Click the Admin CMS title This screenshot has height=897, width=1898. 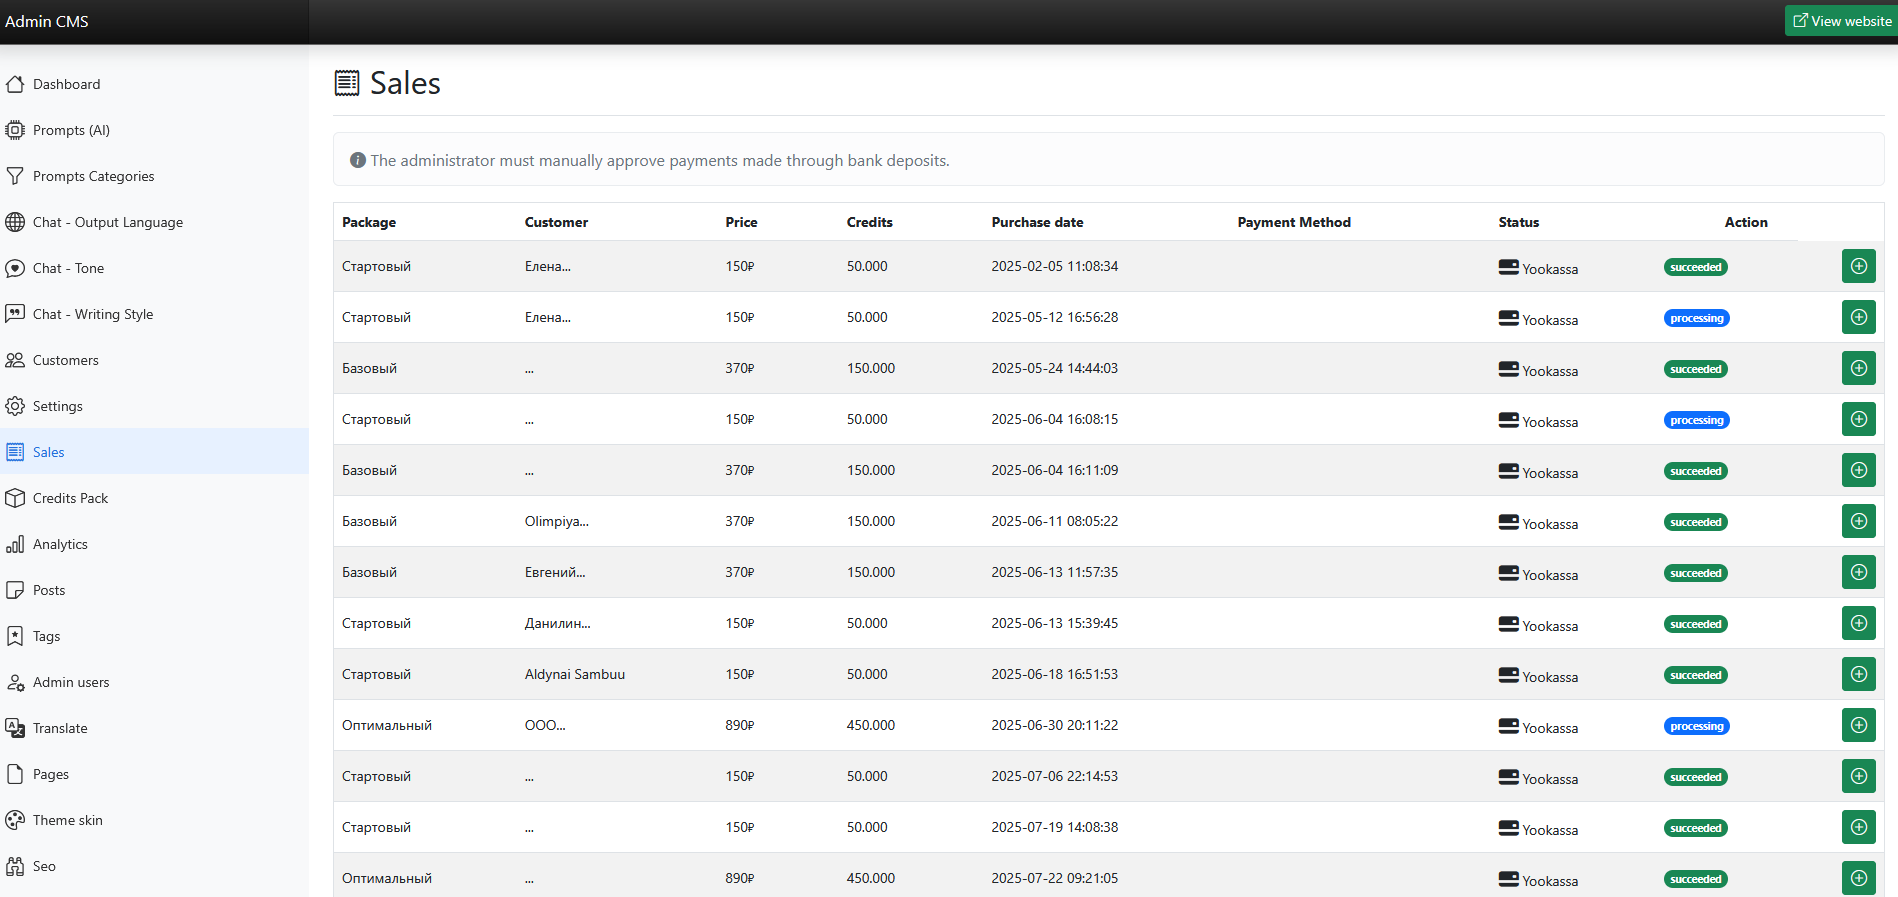click(47, 21)
